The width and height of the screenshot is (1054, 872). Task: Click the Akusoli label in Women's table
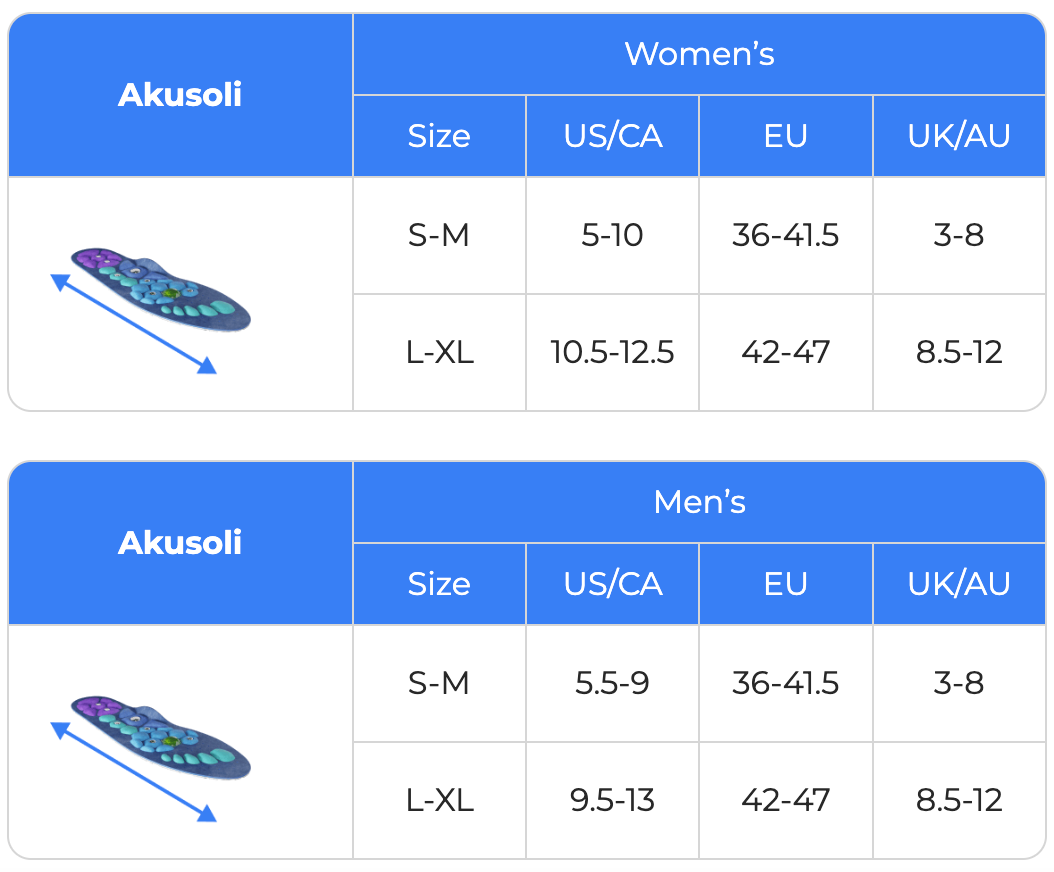[x=180, y=95]
